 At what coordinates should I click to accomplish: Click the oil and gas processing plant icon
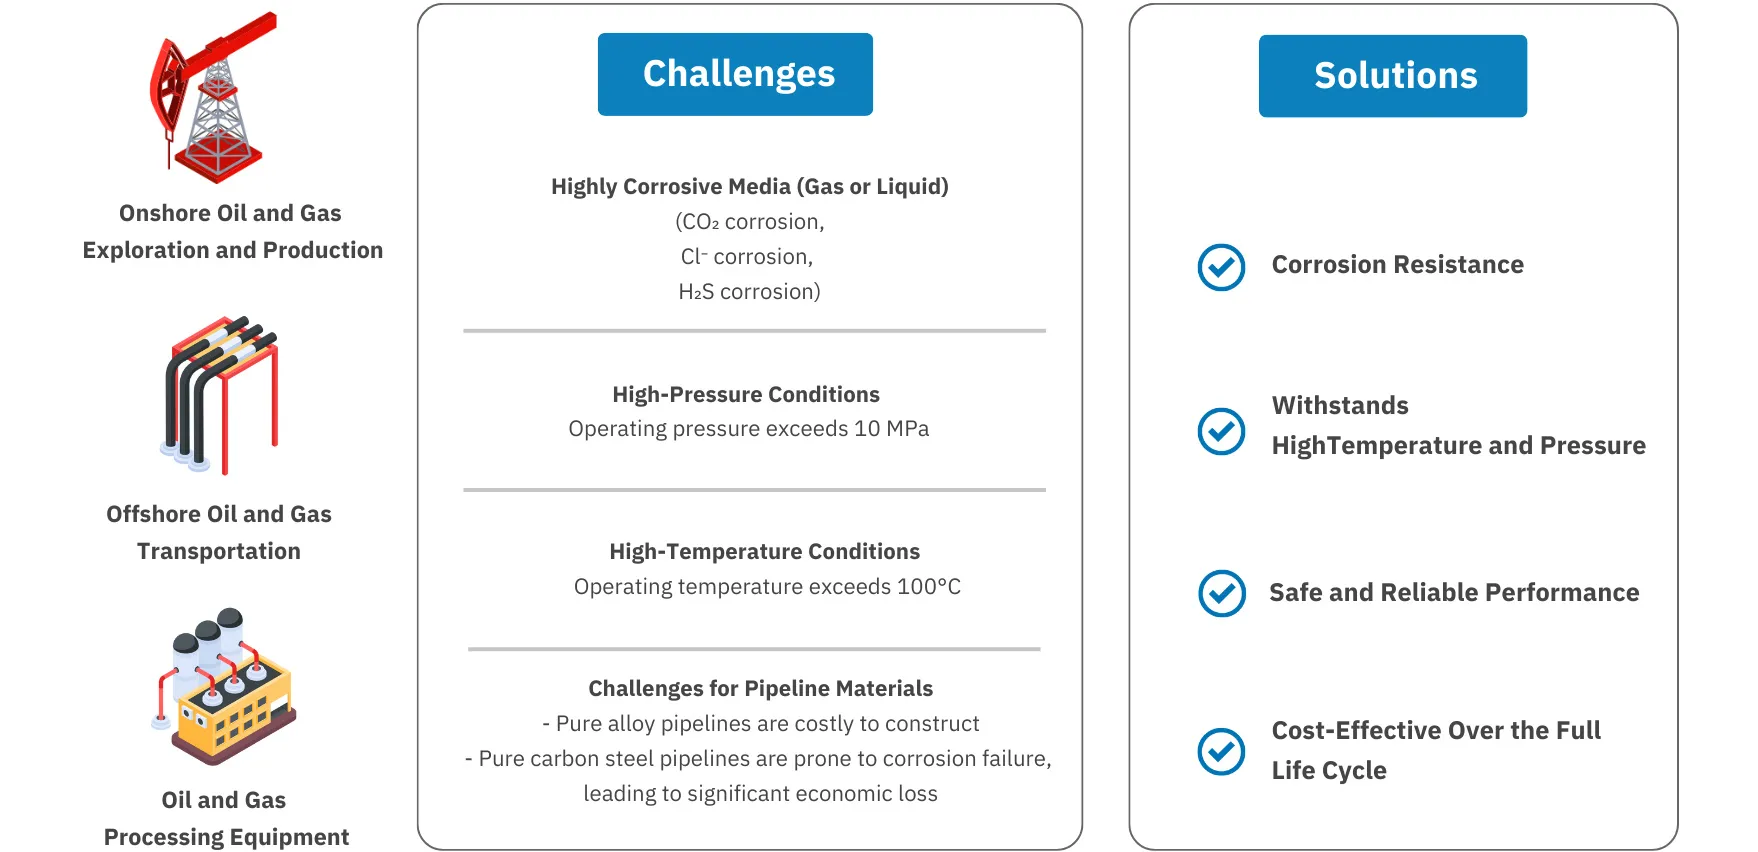tap(225, 686)
